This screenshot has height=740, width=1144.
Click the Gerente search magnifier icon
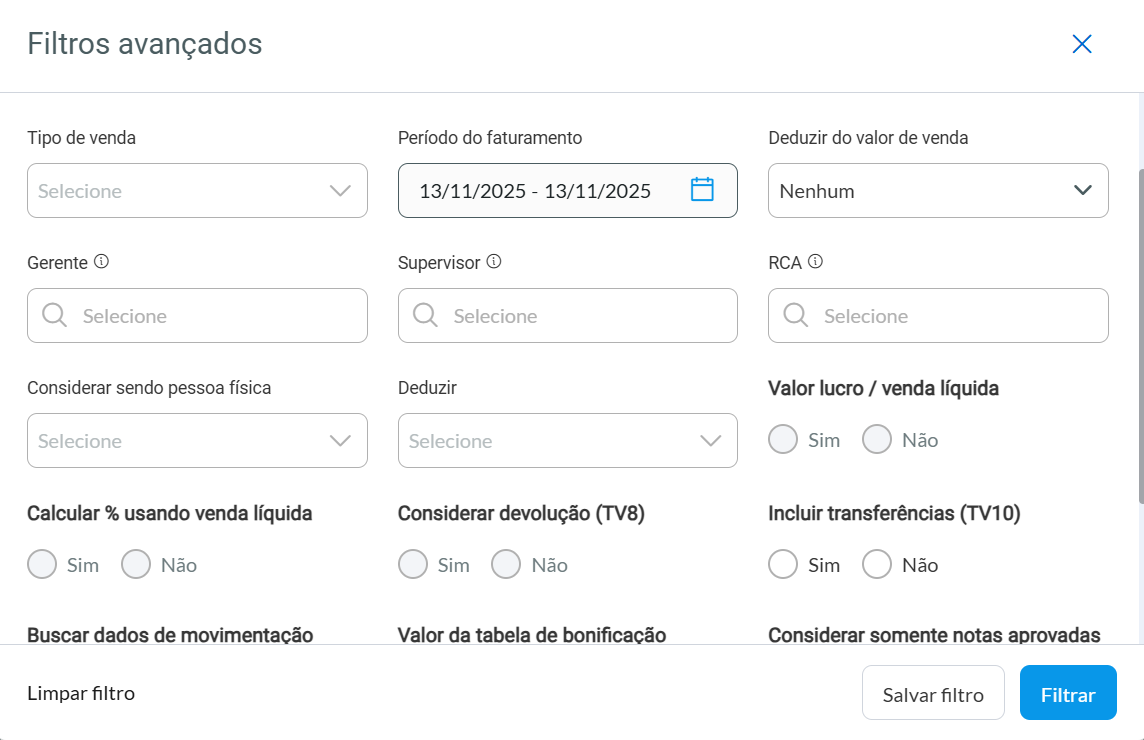click(55, 316)
